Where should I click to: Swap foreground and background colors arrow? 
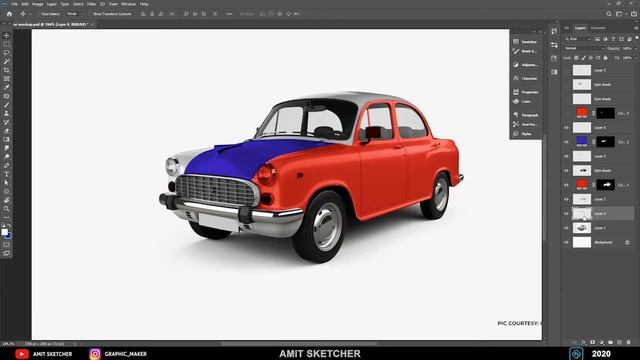tap(9, 226)
